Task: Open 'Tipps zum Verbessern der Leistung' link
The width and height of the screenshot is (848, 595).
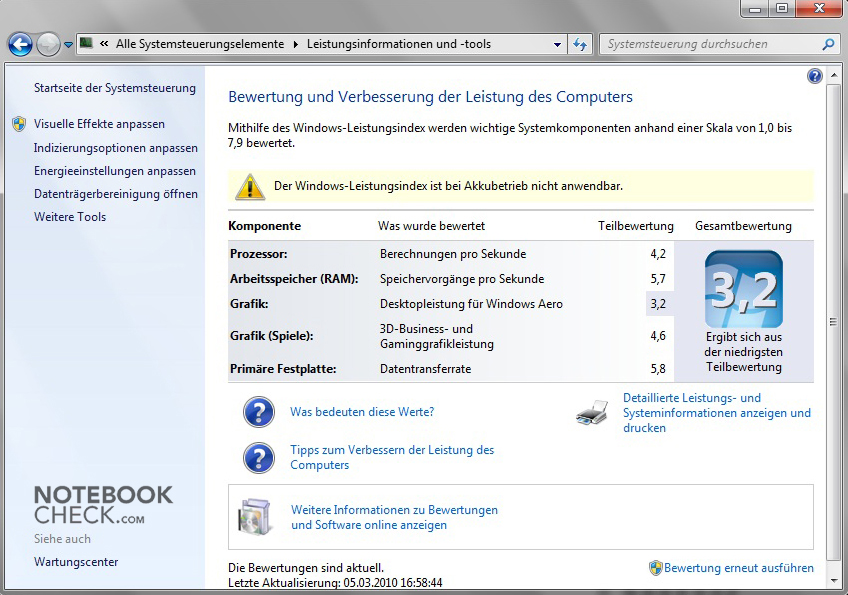Action: click(x=392, y=458)
